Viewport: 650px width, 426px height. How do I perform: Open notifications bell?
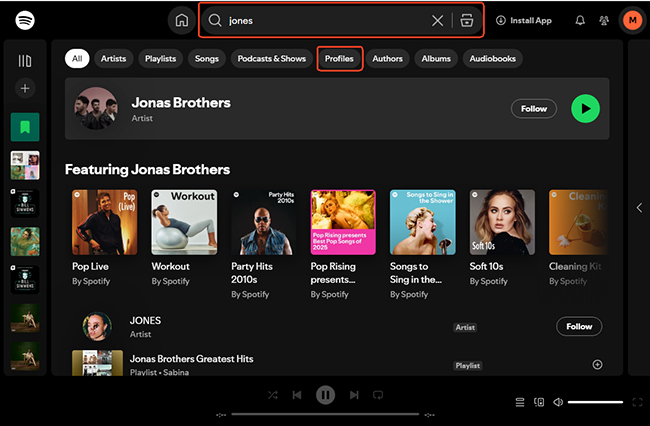pyautogui.click(x=580, y=20)
